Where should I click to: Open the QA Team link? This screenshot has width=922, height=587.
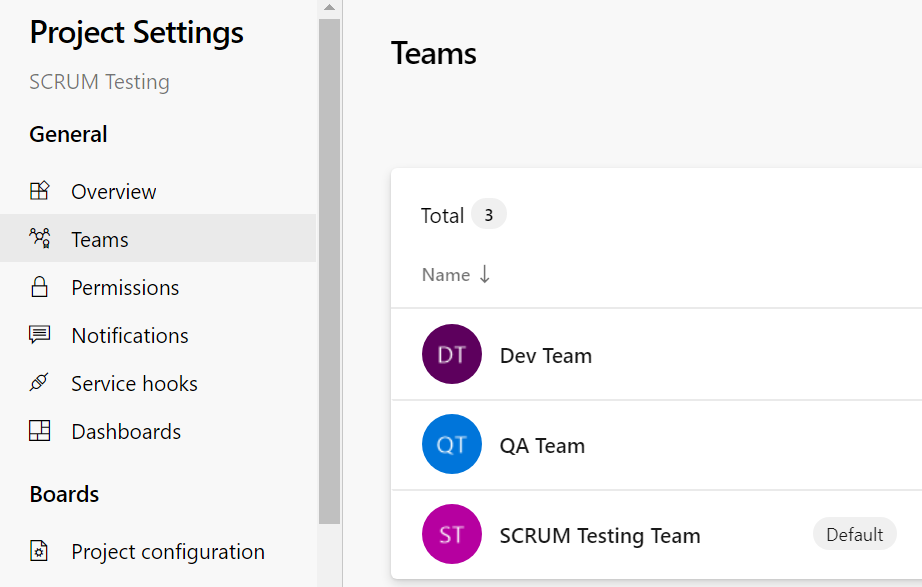click(x=542, y=446)
